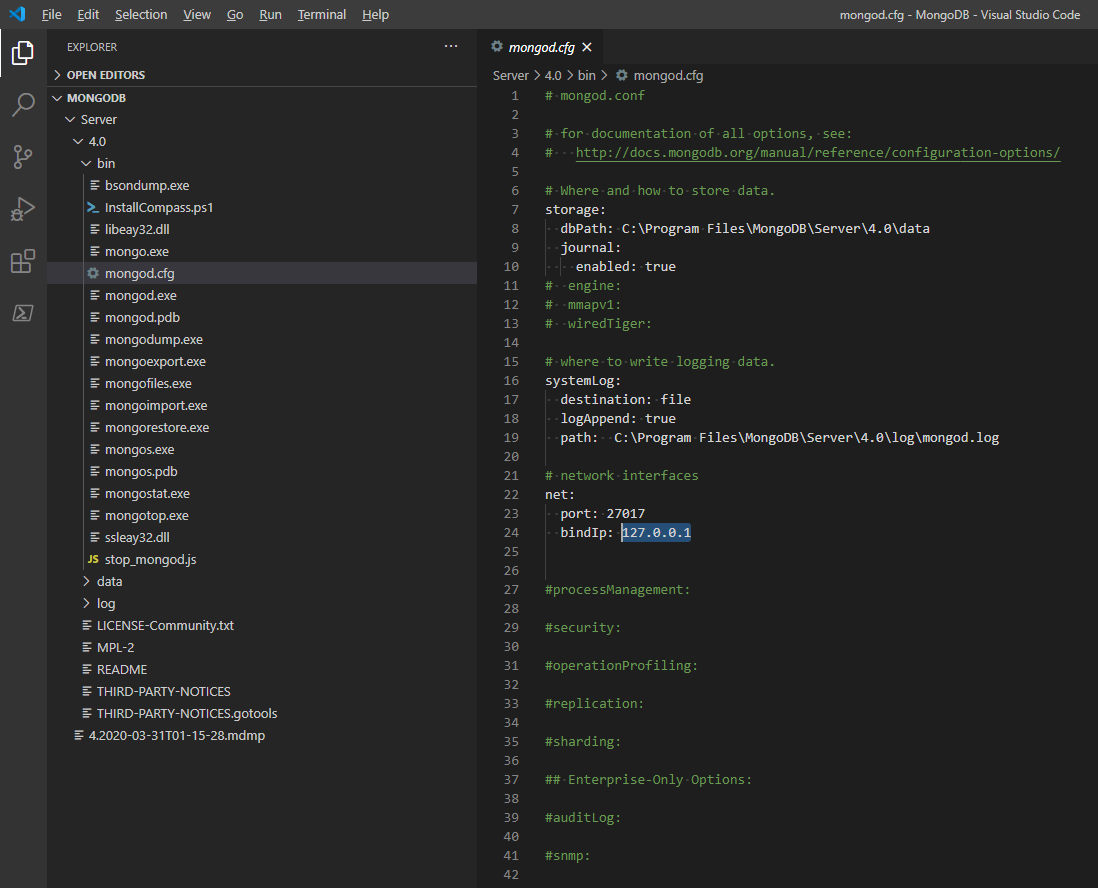This screenshot has height=888, width=1098.
Task: Open LICENSE-Community.txt in the file tree
Action: [x=262, y=625]
